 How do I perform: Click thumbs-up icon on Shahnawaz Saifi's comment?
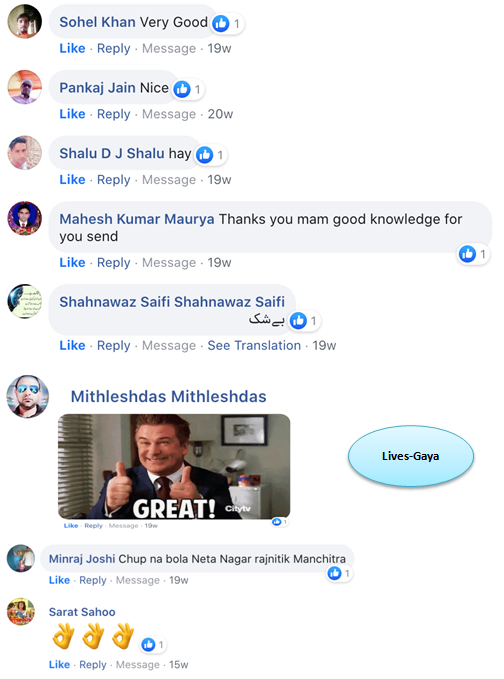point(298,321)
